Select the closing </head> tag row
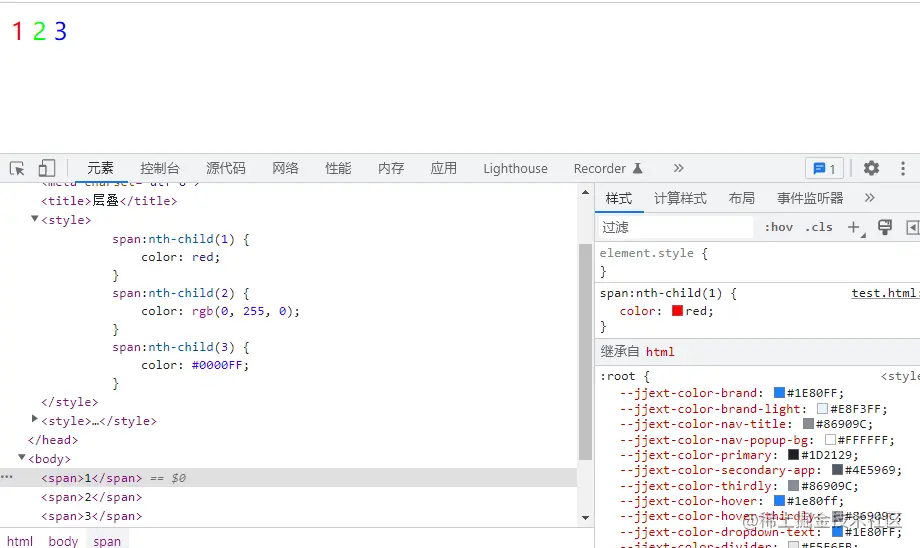Screen dimensions: 920x548 tap(53, 440)
